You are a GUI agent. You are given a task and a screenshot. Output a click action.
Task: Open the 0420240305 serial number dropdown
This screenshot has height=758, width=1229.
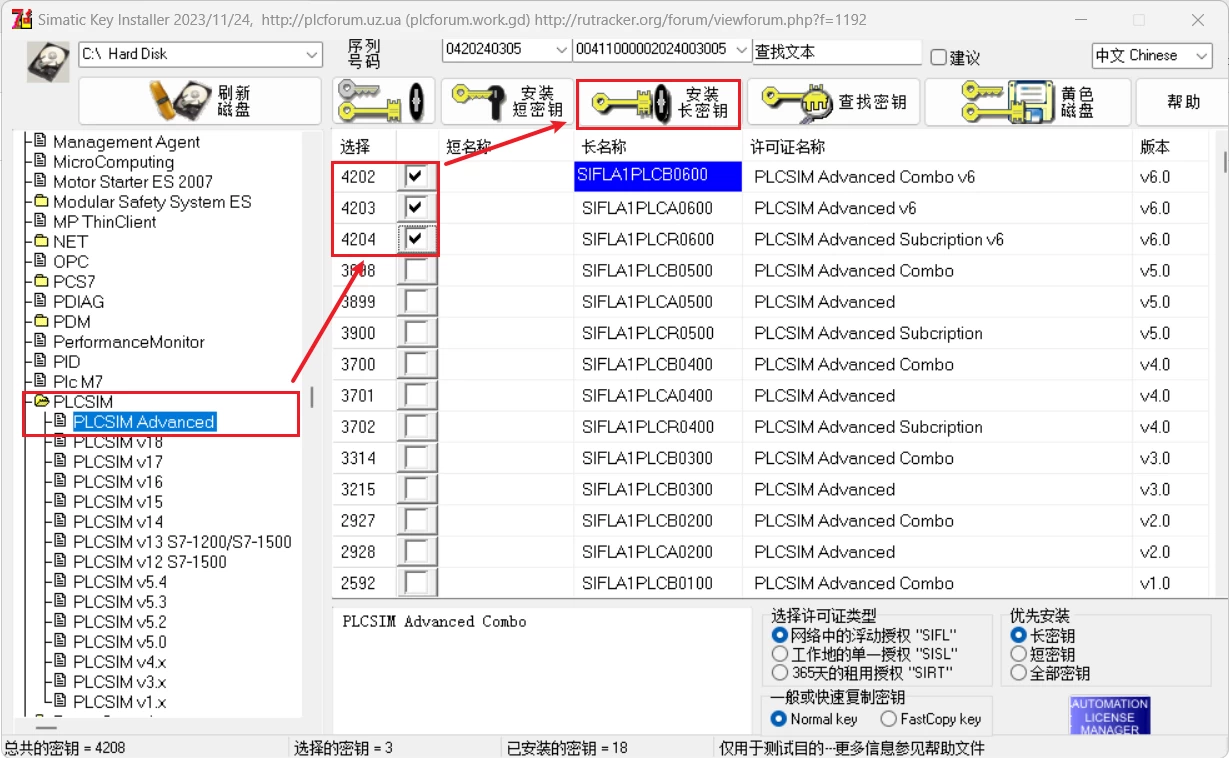[506, 49]
